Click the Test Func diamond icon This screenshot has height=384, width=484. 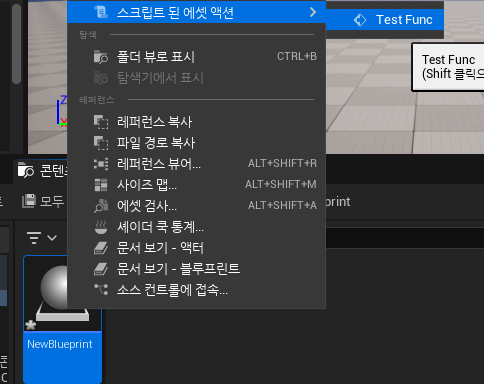(x=360, y=20)
